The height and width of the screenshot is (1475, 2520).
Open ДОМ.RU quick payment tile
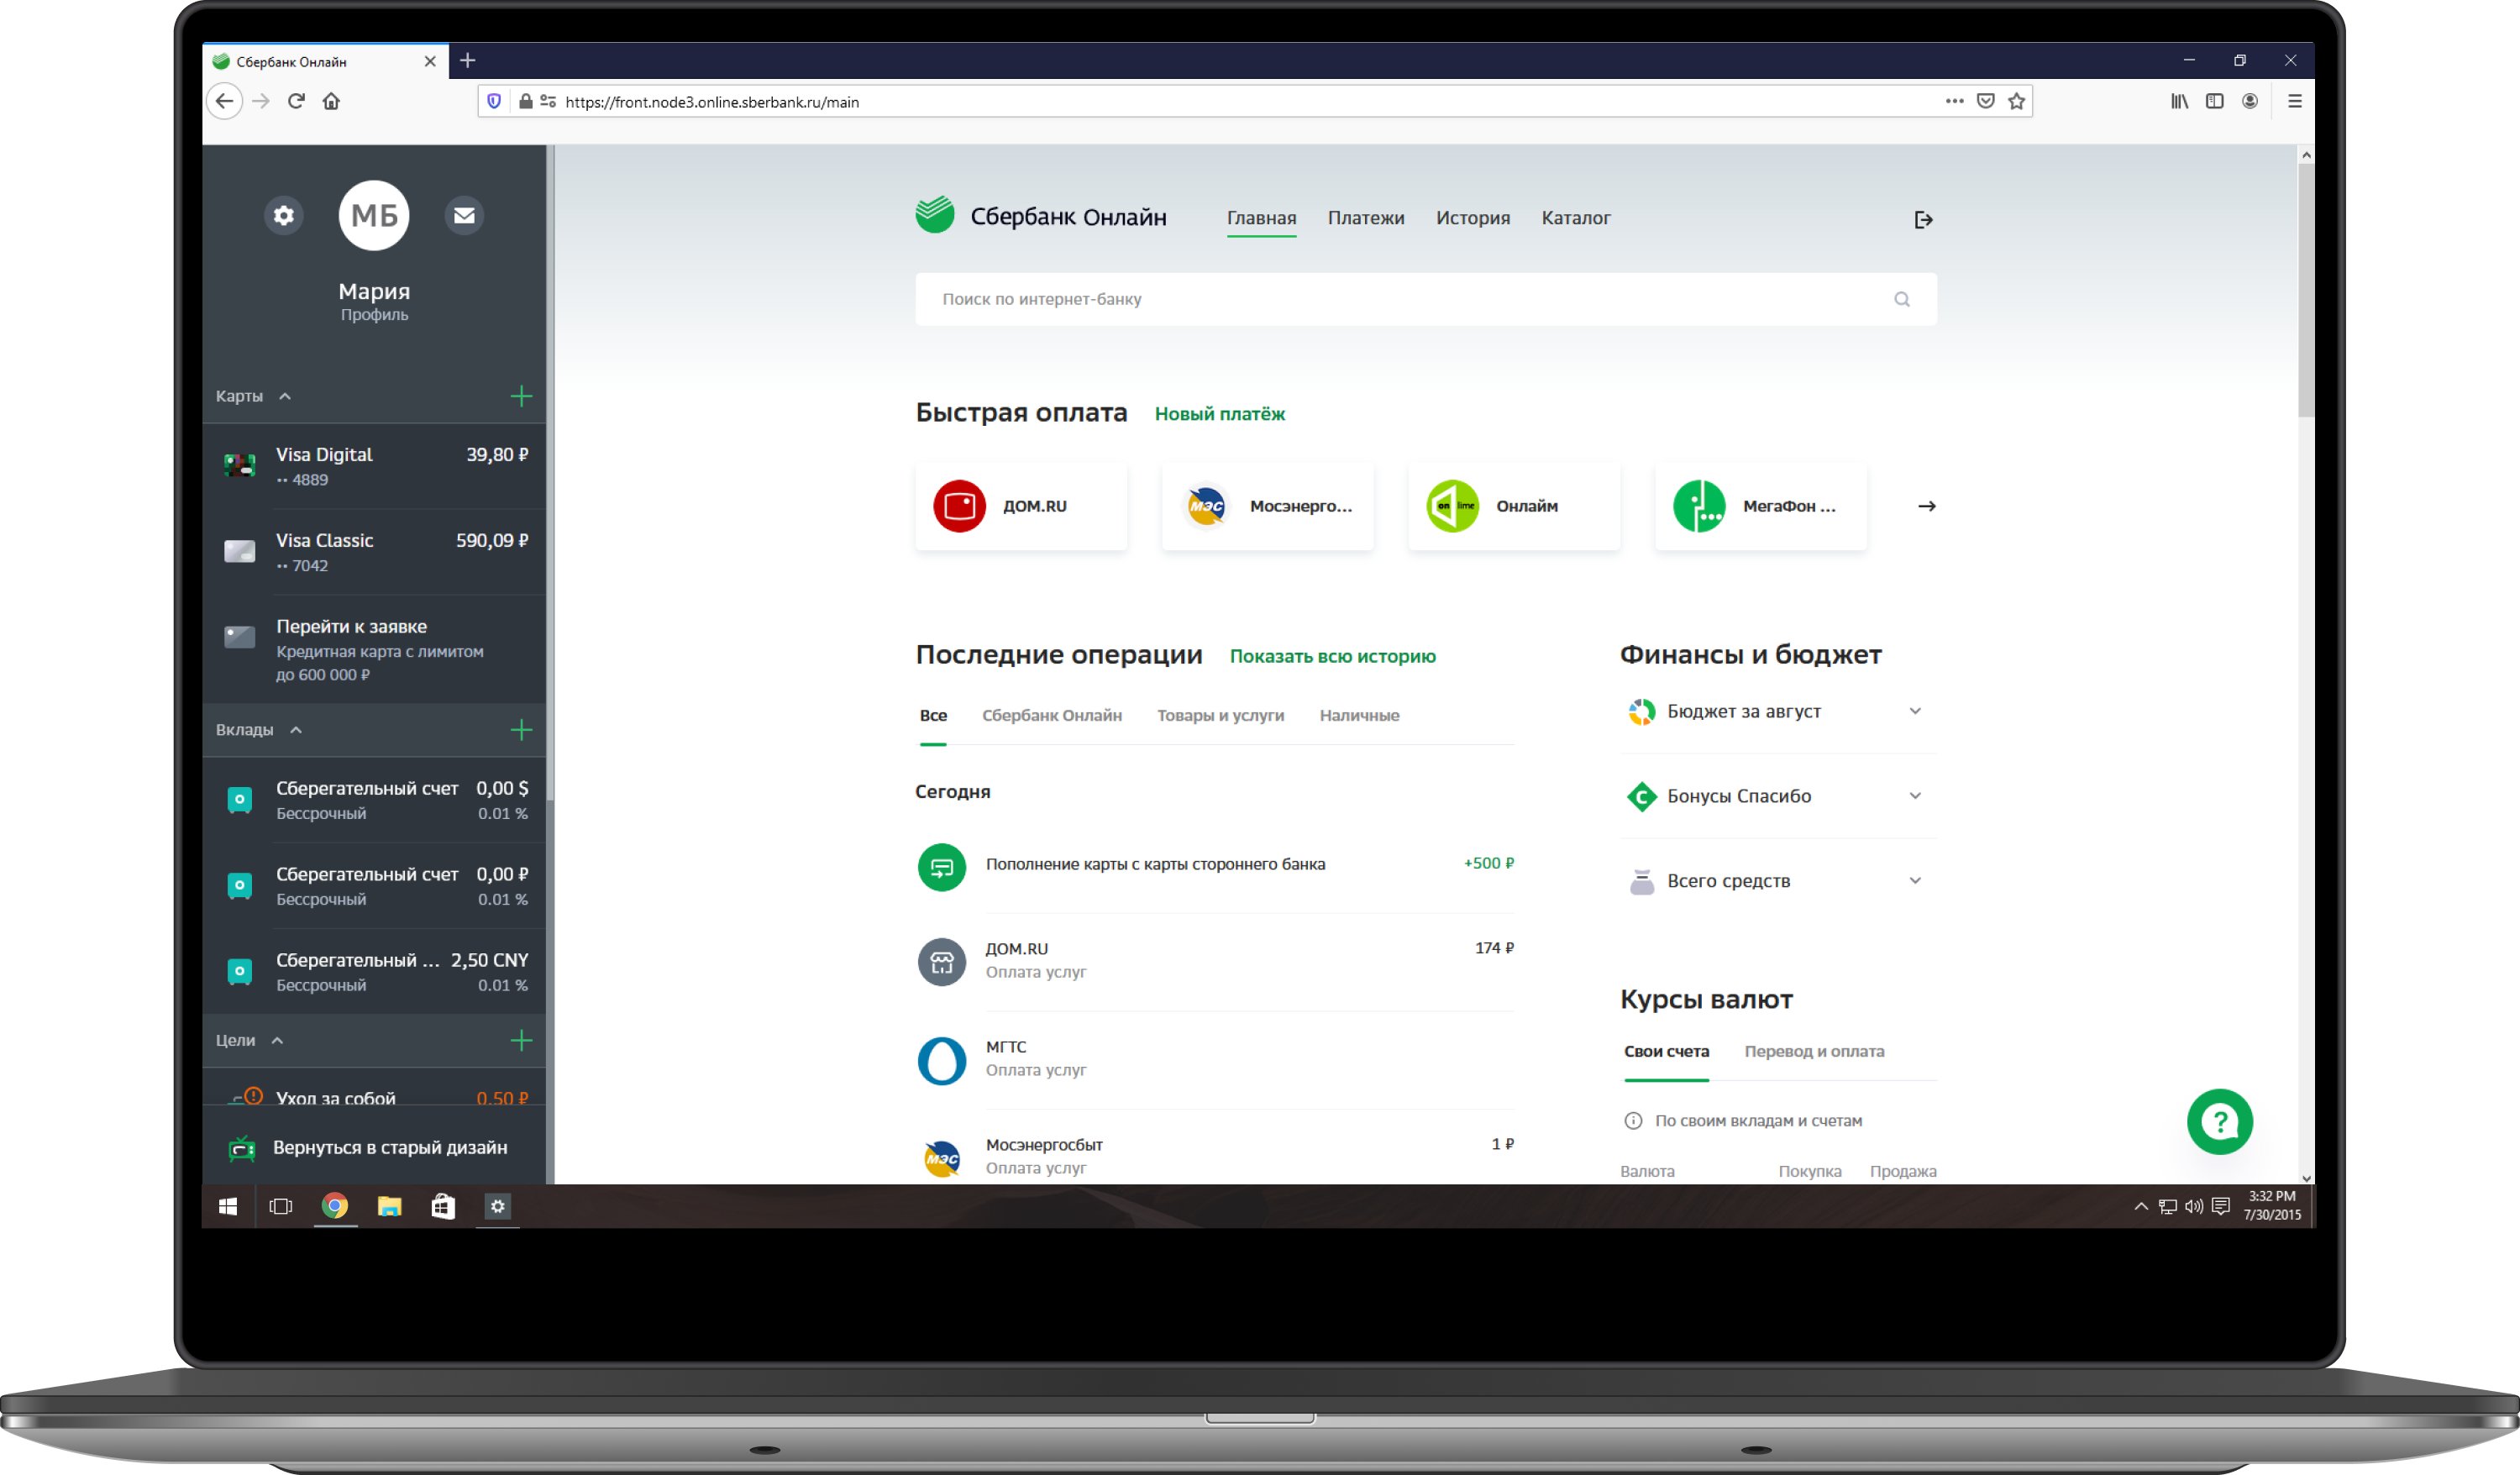pyautogui.click(x=1021, y=506)
